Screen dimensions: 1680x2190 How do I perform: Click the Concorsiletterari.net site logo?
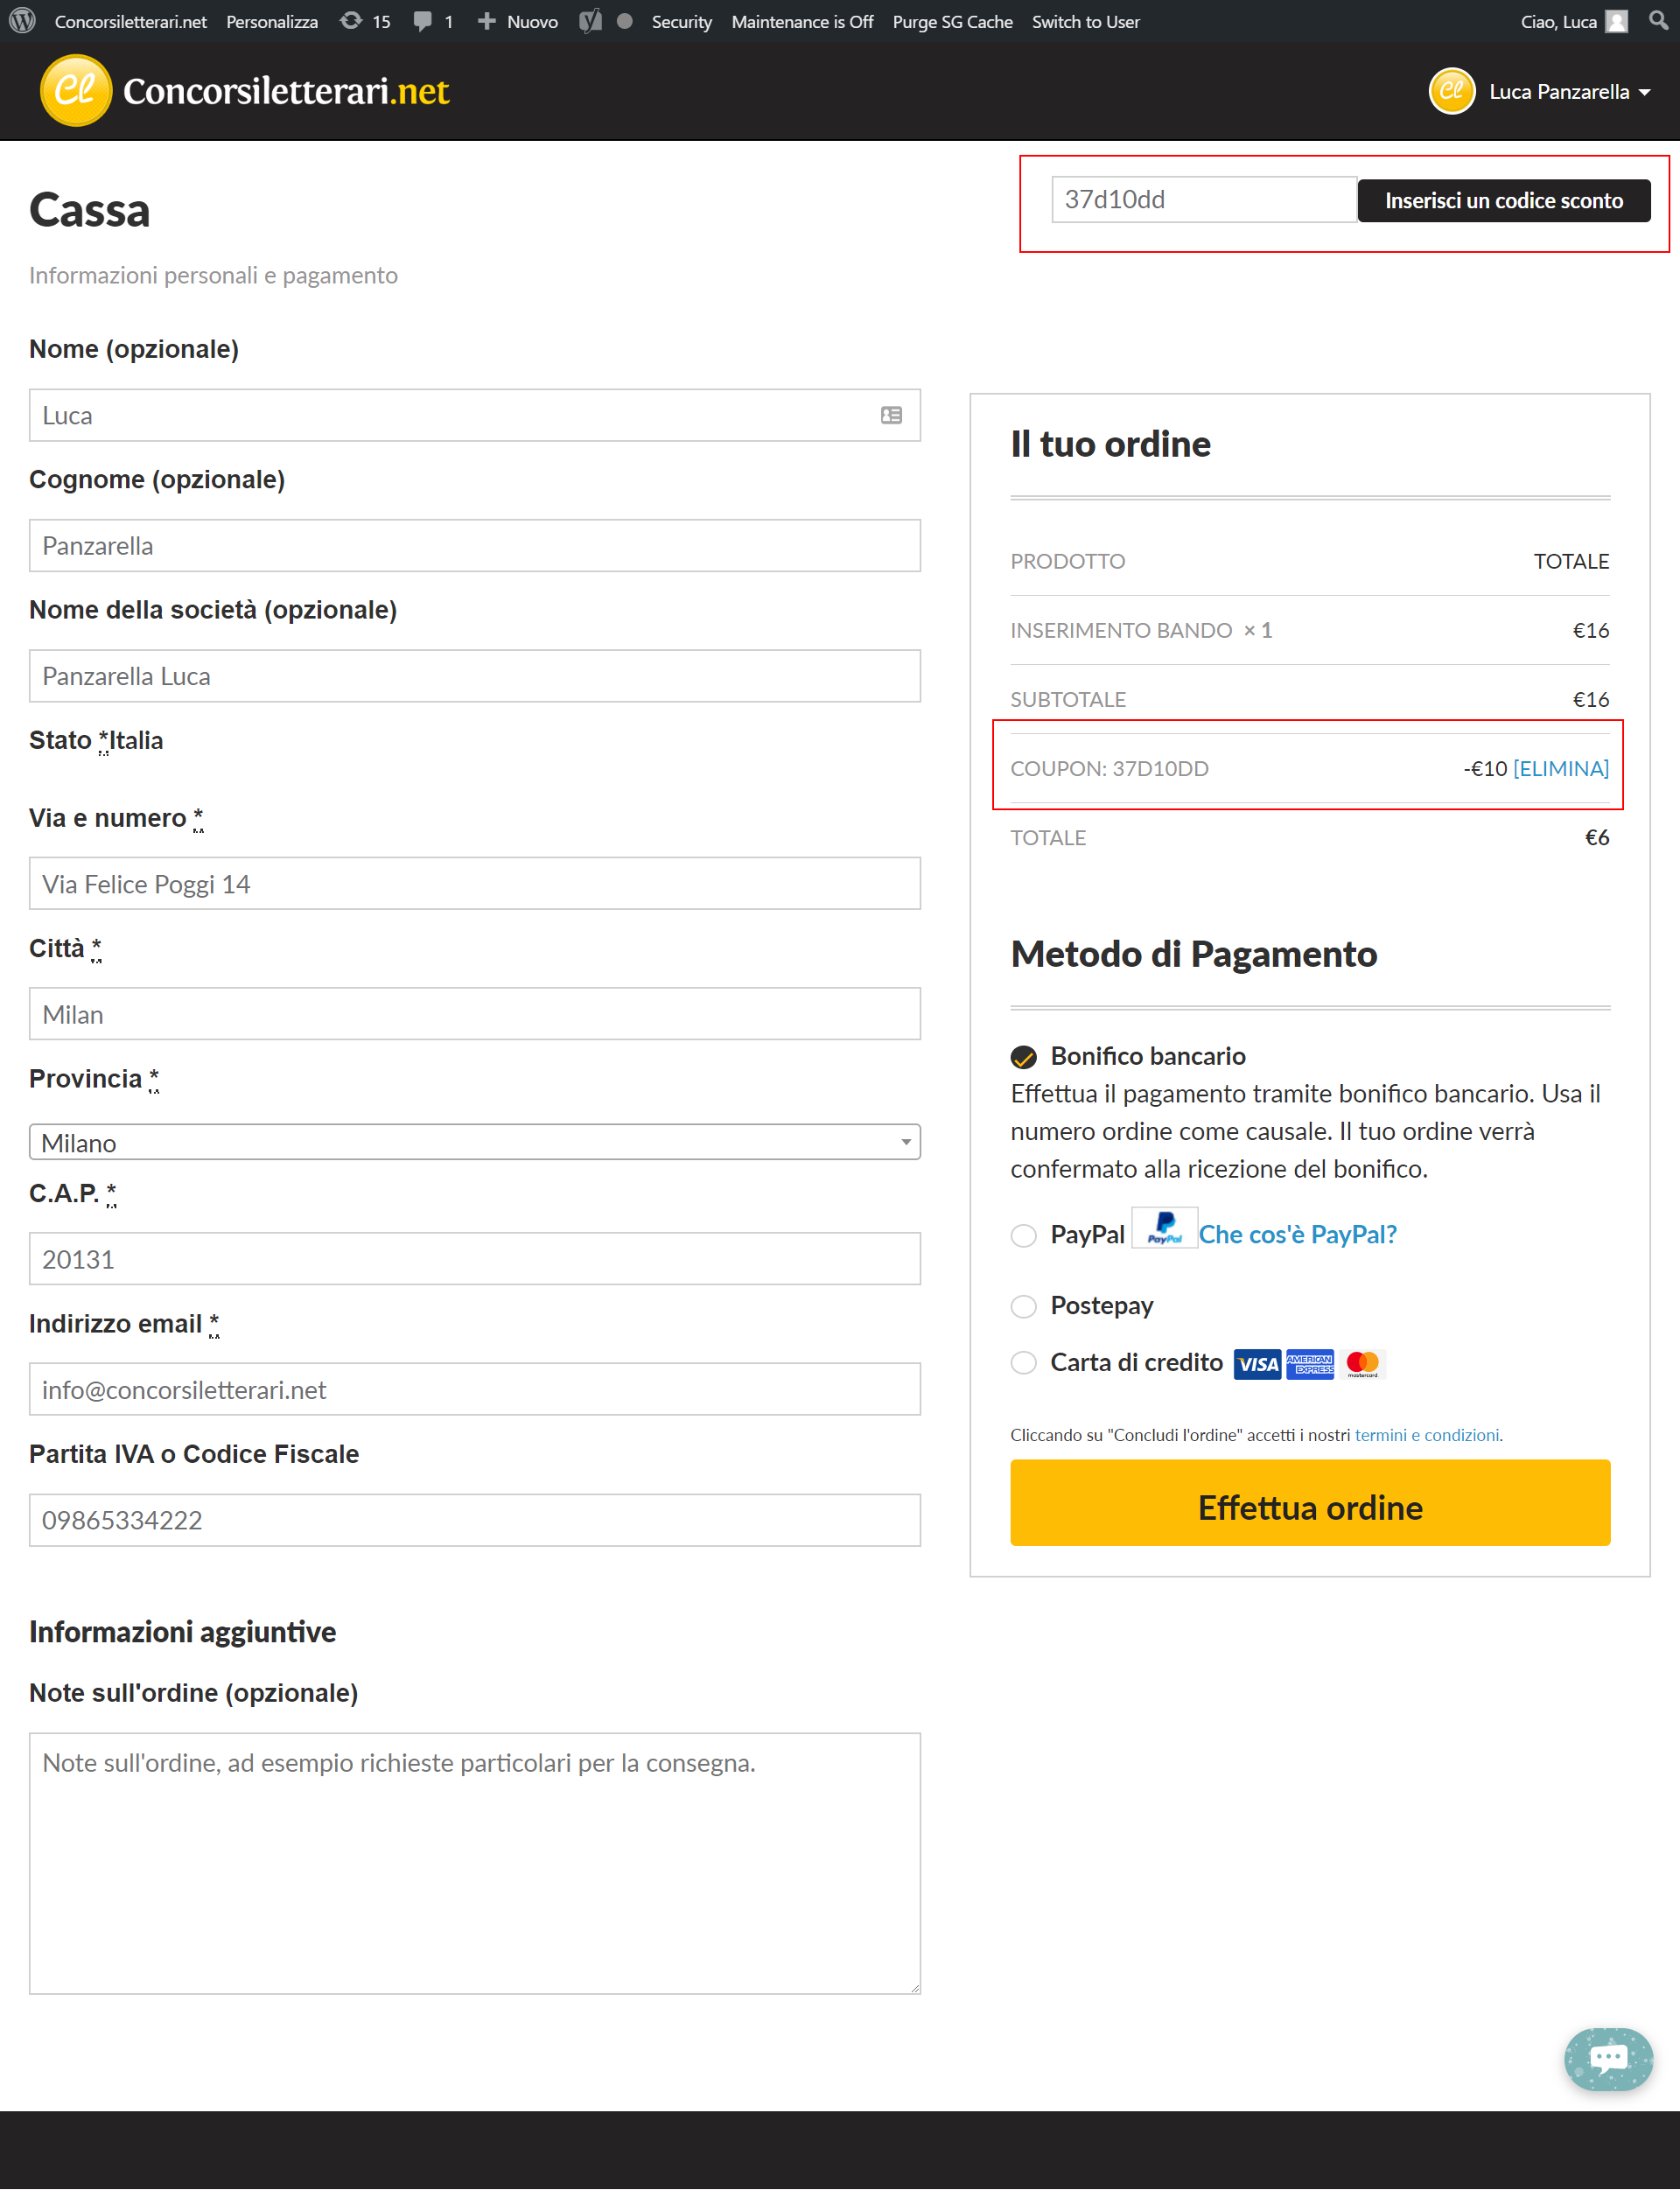point(245,91)
